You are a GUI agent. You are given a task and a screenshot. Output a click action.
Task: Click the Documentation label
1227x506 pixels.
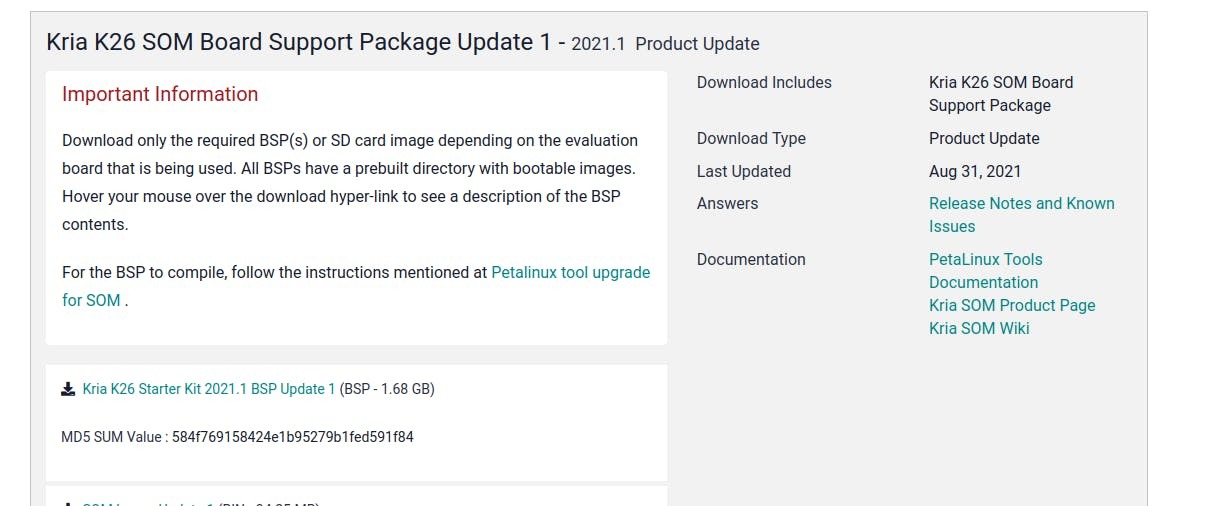point(751,259)
